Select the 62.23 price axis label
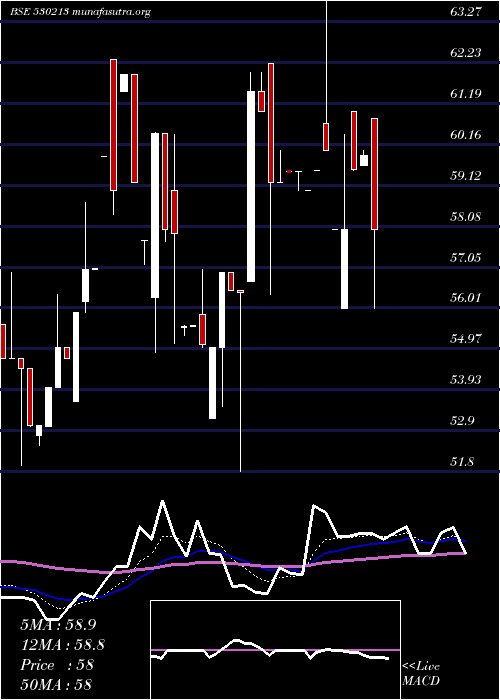The image size is (500, 700). coord(466,53)
